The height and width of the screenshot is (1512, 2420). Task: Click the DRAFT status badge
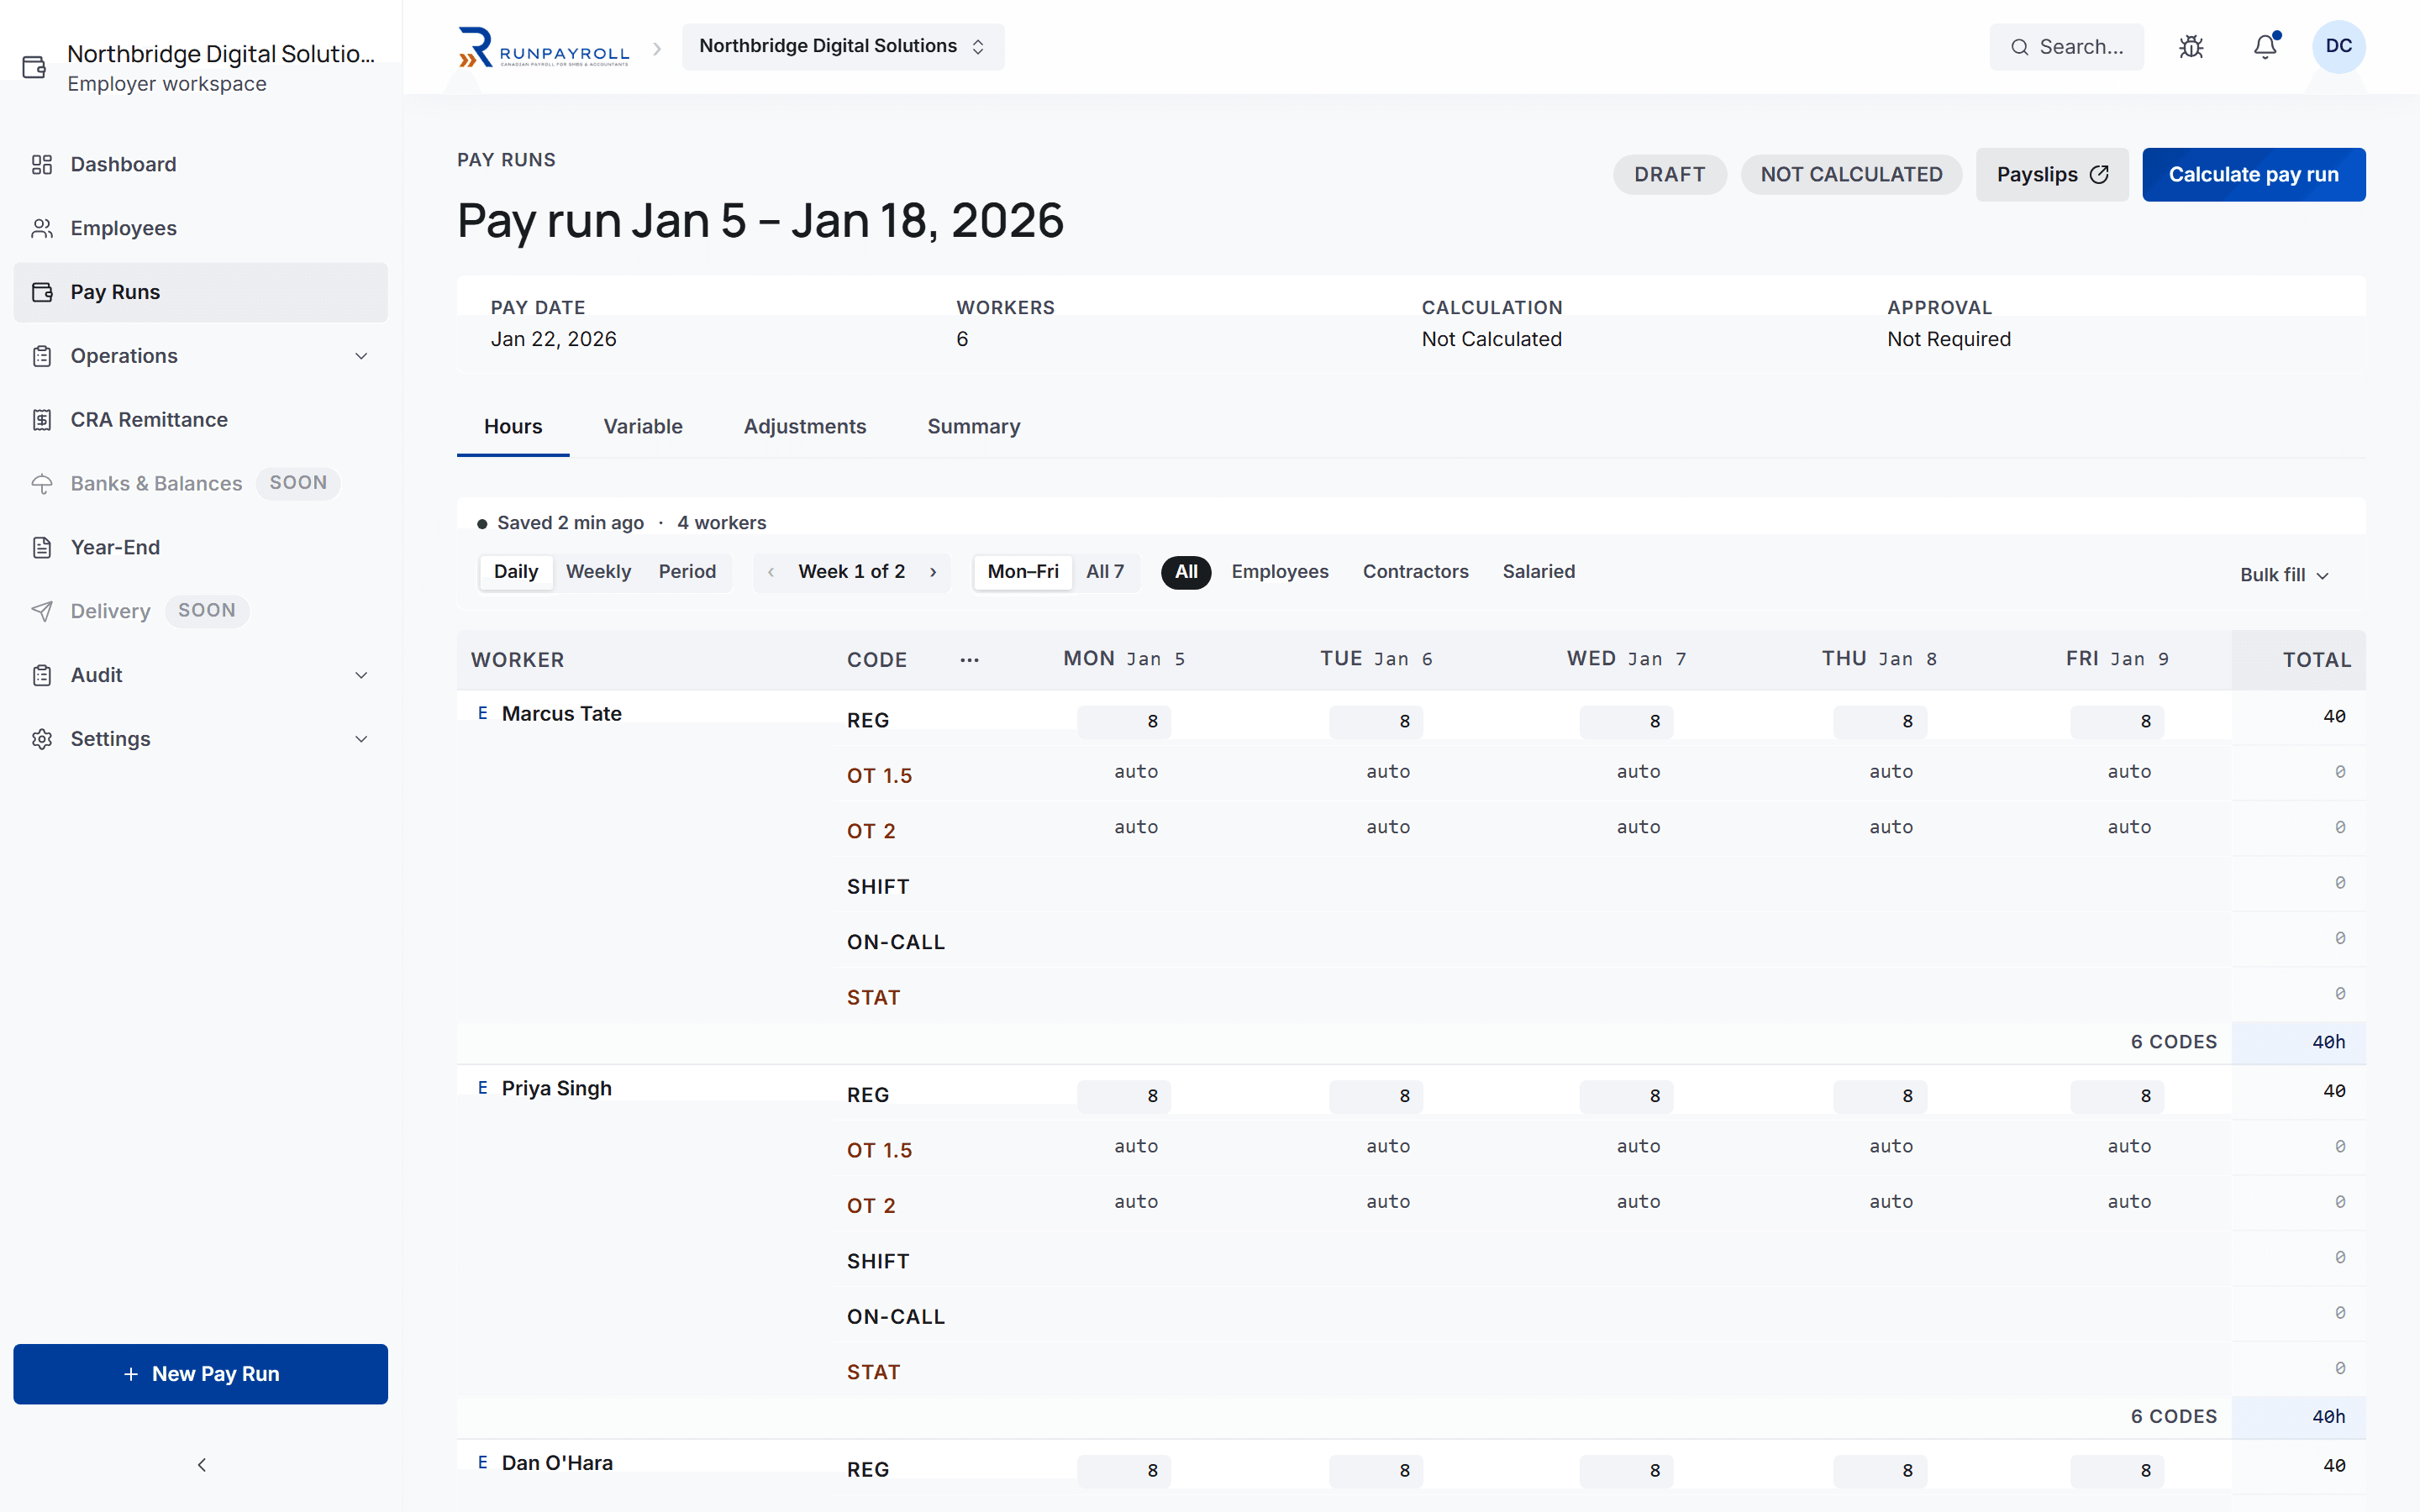click(x=1669, y=175)
